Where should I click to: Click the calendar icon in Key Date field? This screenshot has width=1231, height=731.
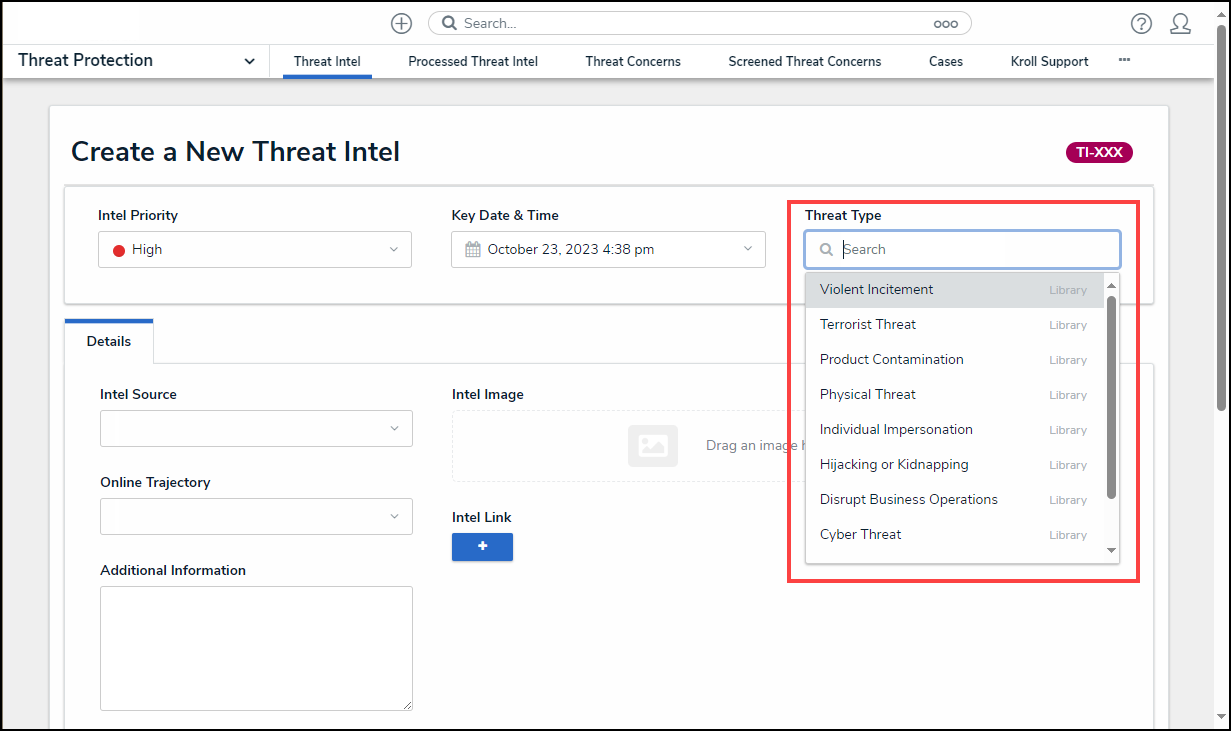coord(473,249)
